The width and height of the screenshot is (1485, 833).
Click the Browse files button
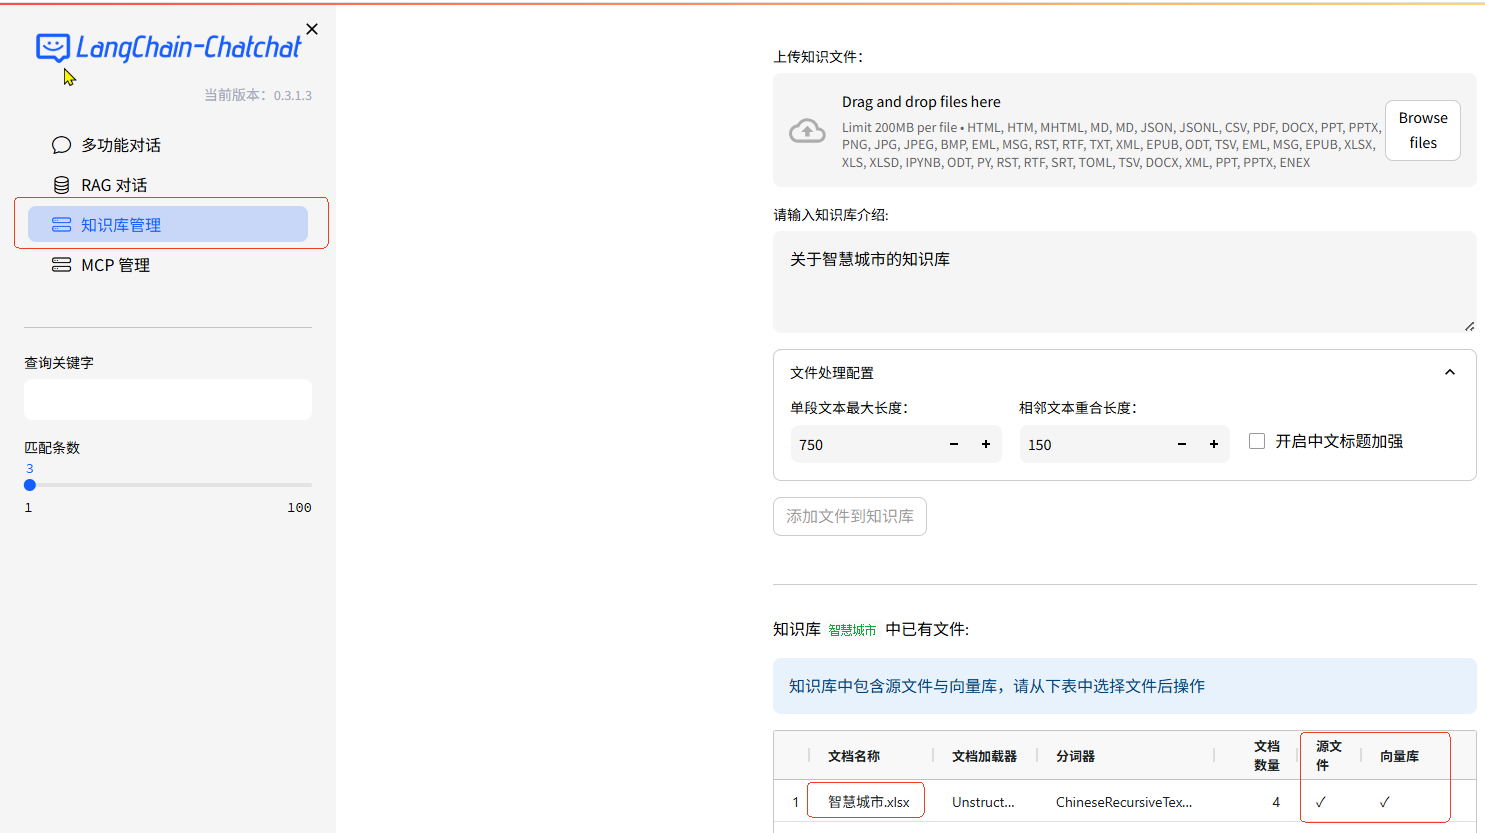[1422, 129]
